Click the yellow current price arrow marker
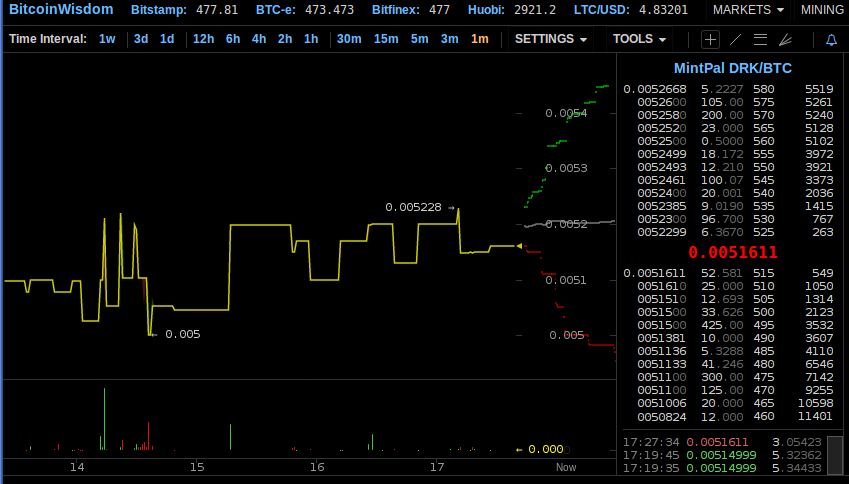This screenshot has height=484, width=849. [519, 246]
